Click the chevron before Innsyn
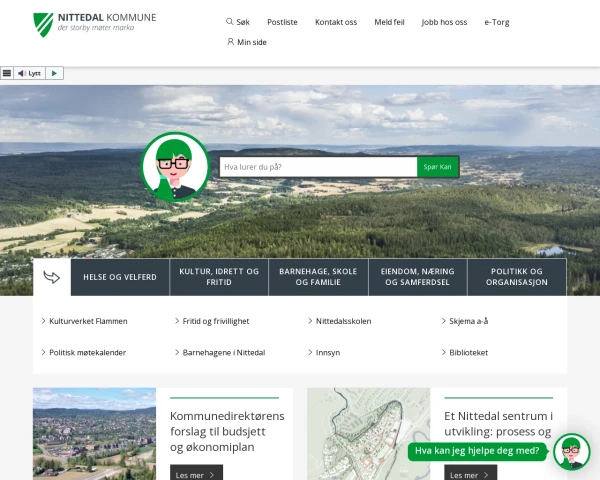Image resolution: width=600 pixels, height=480 pixels. point(310,352)
